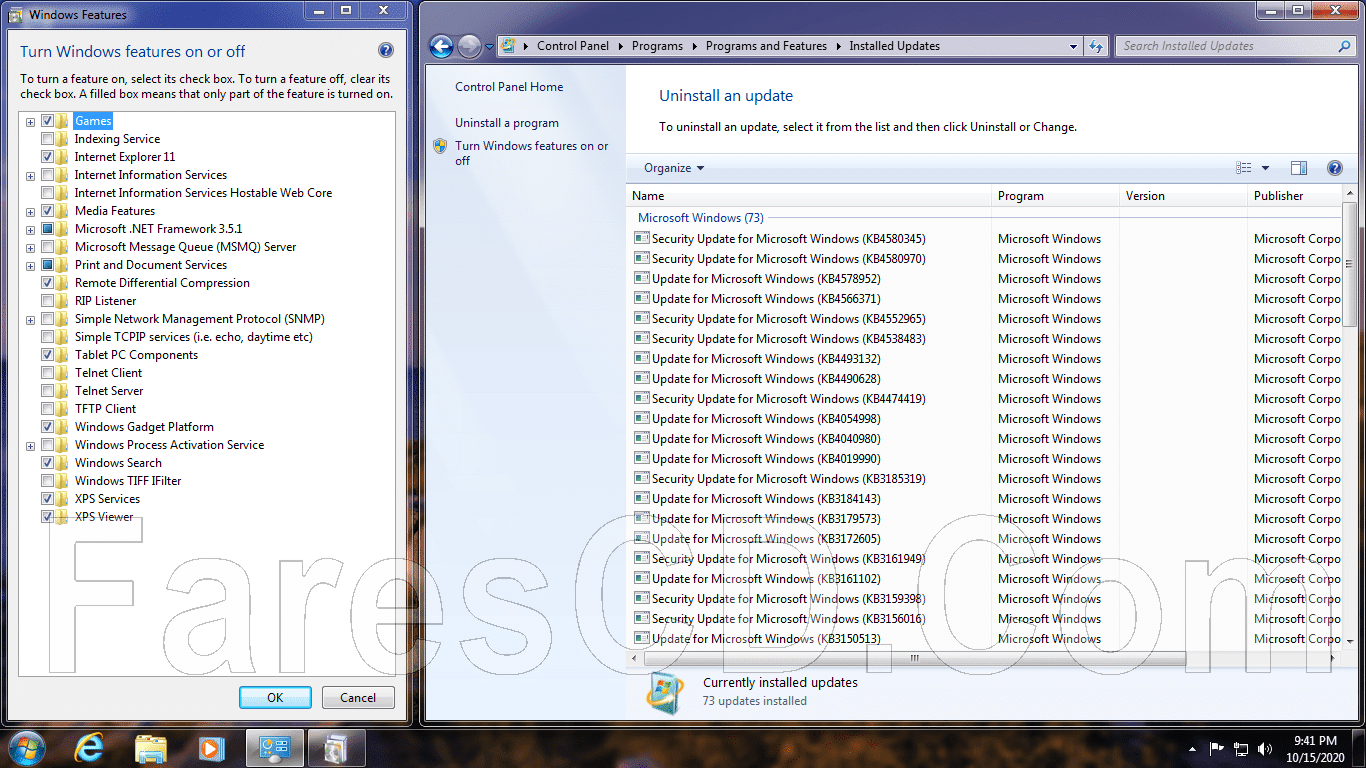This screenshot has width=1366, height=768.
Task: Click OK in Windows Features
Action: tap(275, 698)
